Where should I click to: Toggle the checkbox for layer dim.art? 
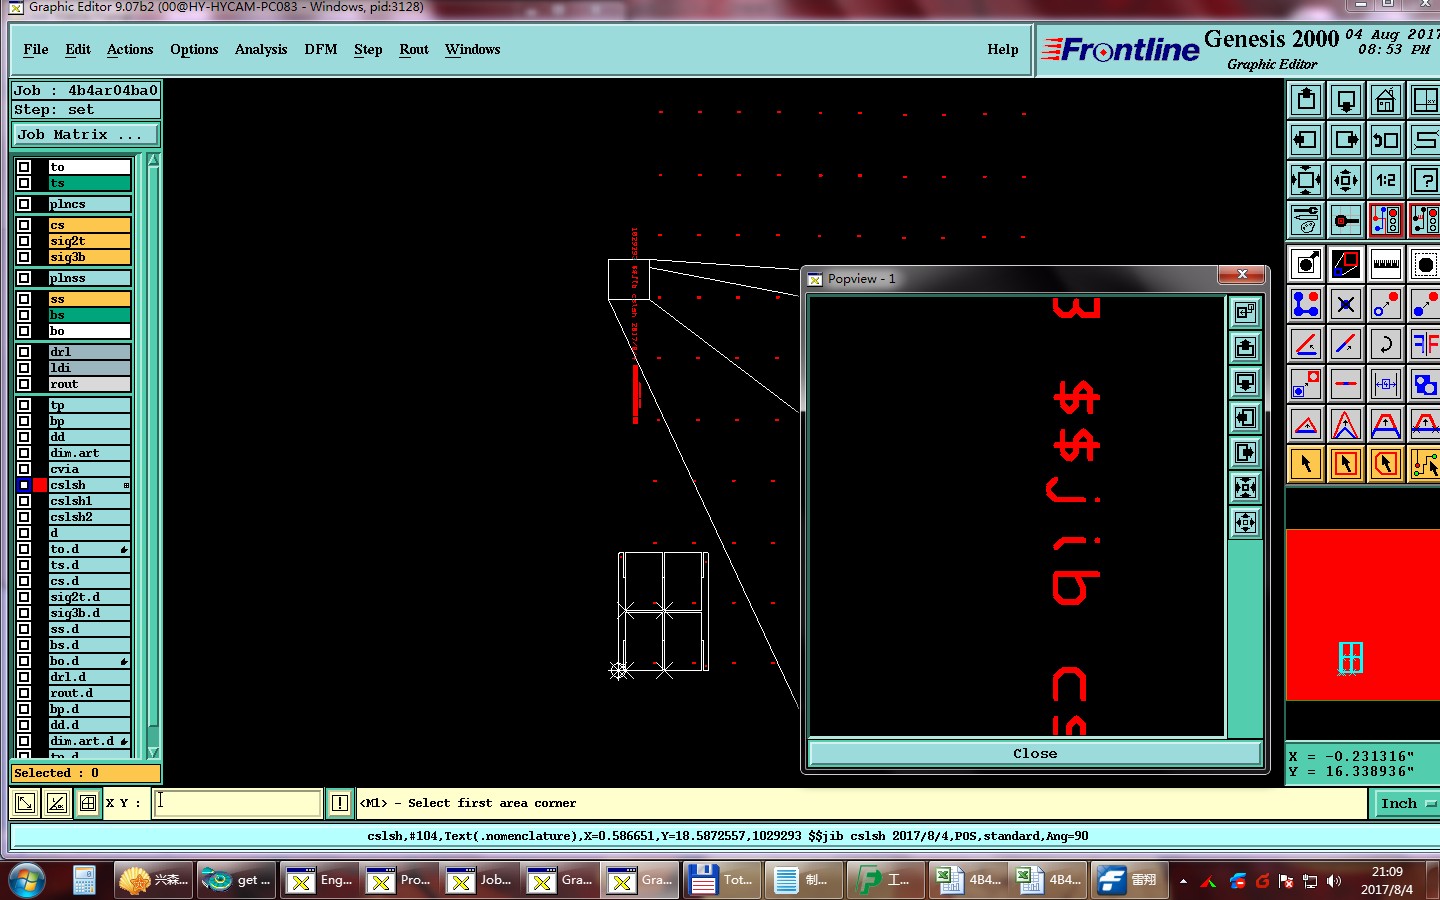24,453
